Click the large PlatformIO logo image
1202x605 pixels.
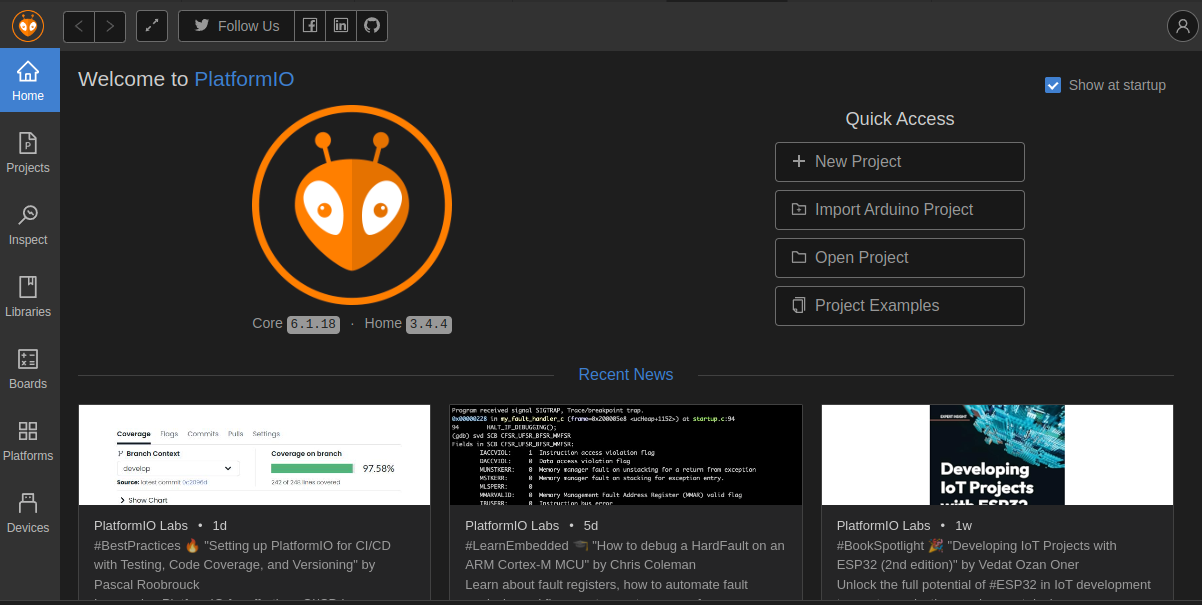(352, 204)
